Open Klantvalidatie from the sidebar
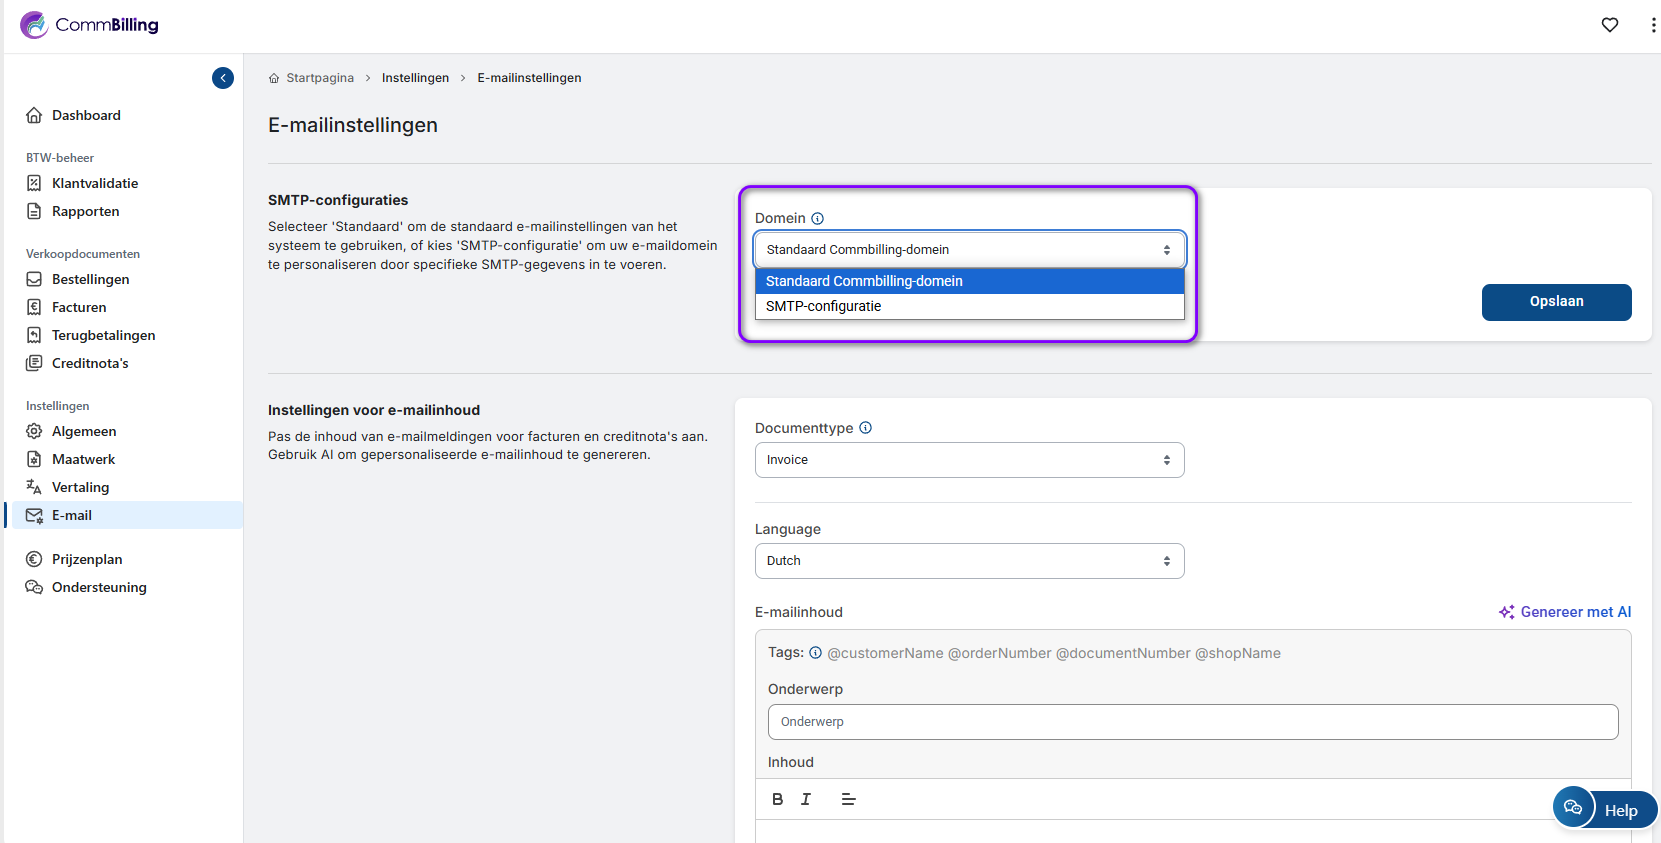 (x=95, y=183)
